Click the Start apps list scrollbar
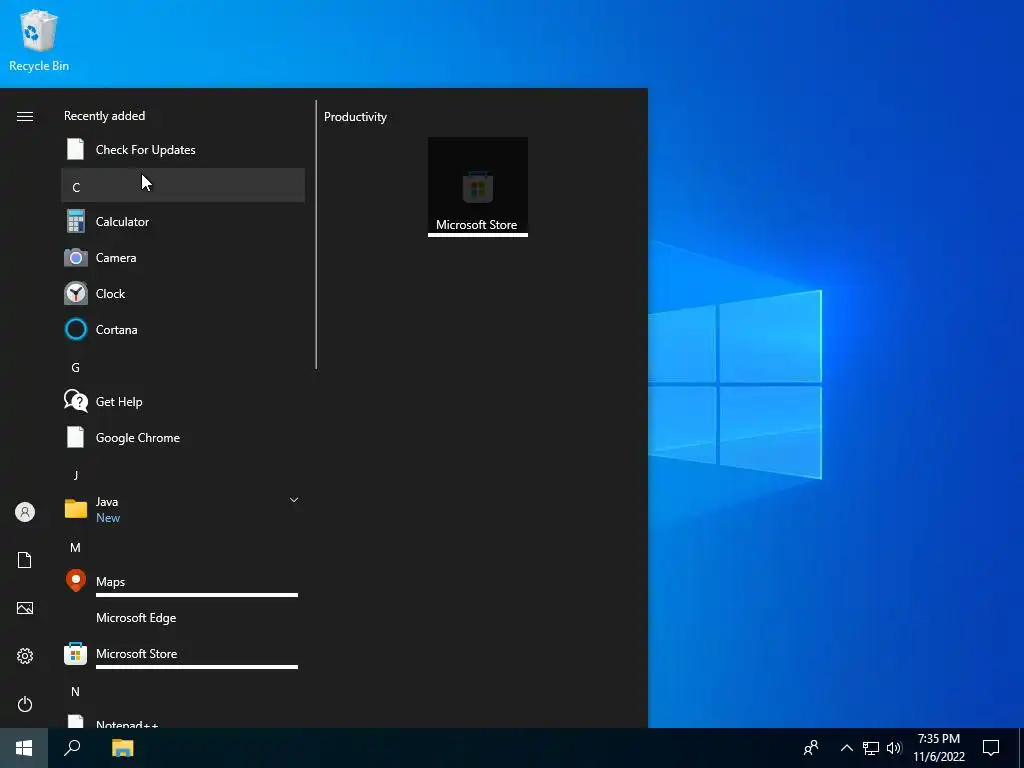 point(316,235)
